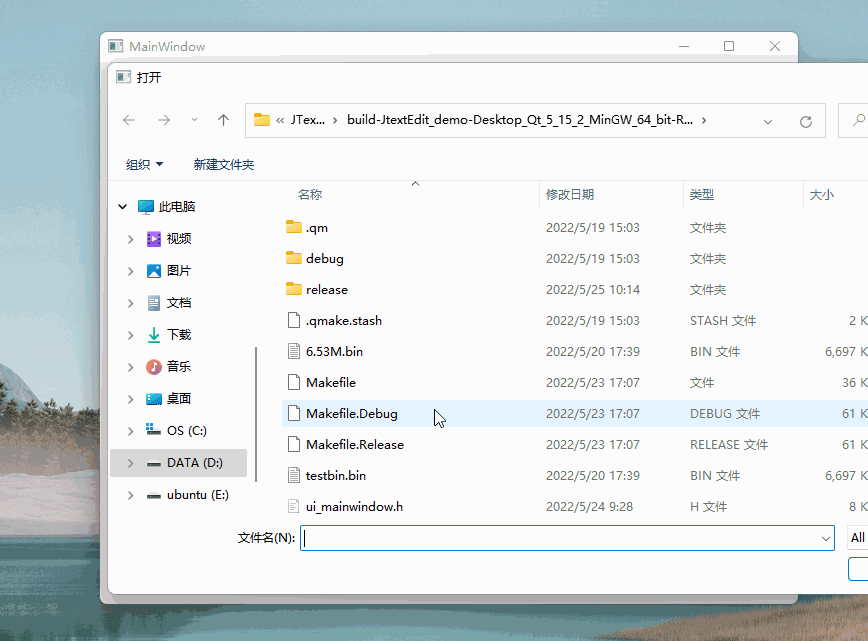Viewport: 868px width, 641px height.
Task: Select the Makefile.Debug file icon
Action: pos(294,413)
